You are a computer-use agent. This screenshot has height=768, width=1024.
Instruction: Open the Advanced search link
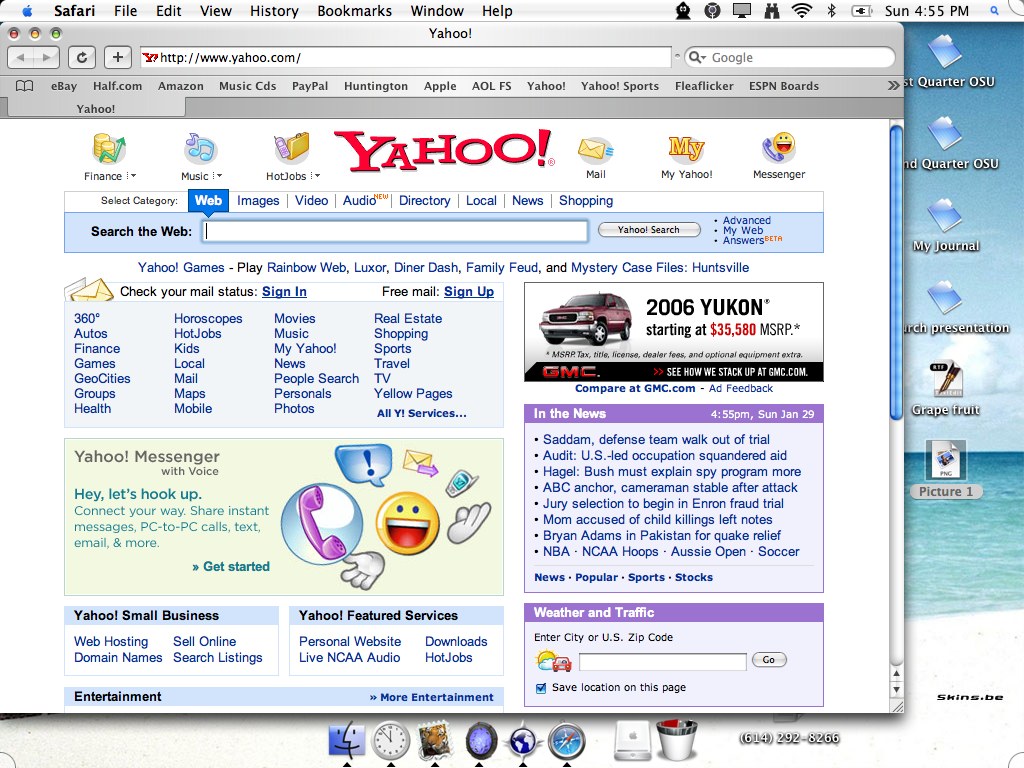[746, 221]
